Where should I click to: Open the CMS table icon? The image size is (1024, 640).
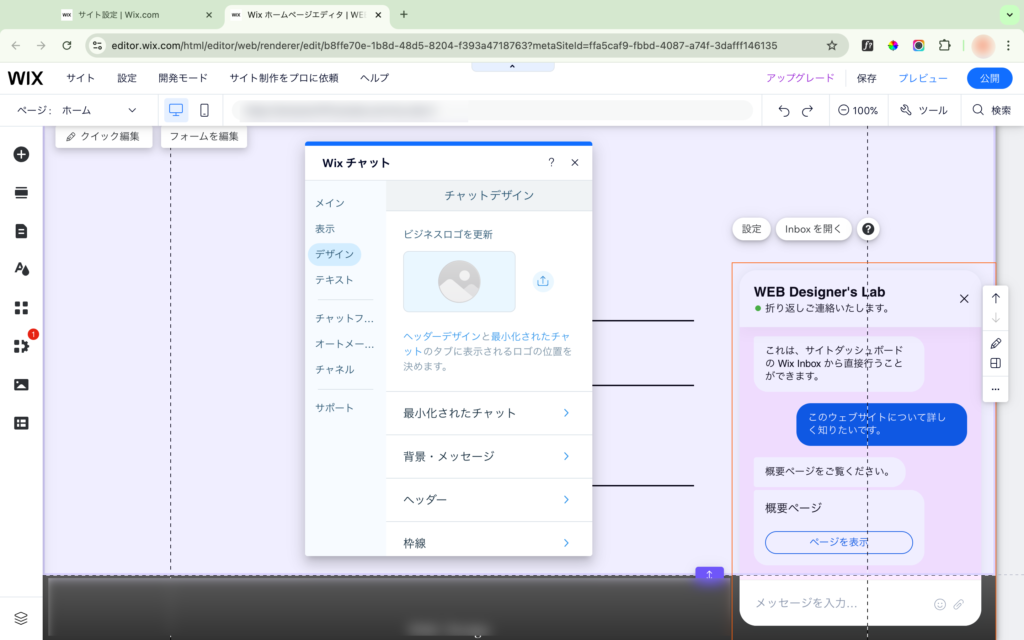[21, 423]
